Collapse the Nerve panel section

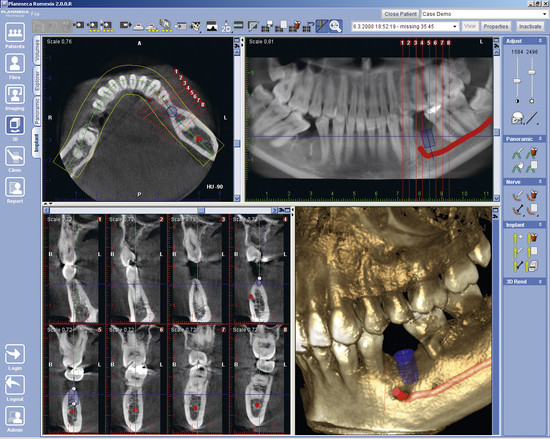pyautogui.click(x=524, y=182)
